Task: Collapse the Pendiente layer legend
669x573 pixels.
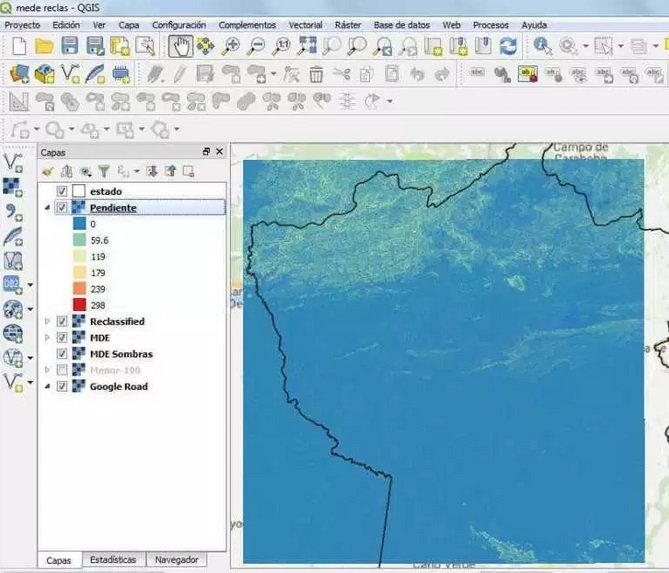Action: point(48,208)
